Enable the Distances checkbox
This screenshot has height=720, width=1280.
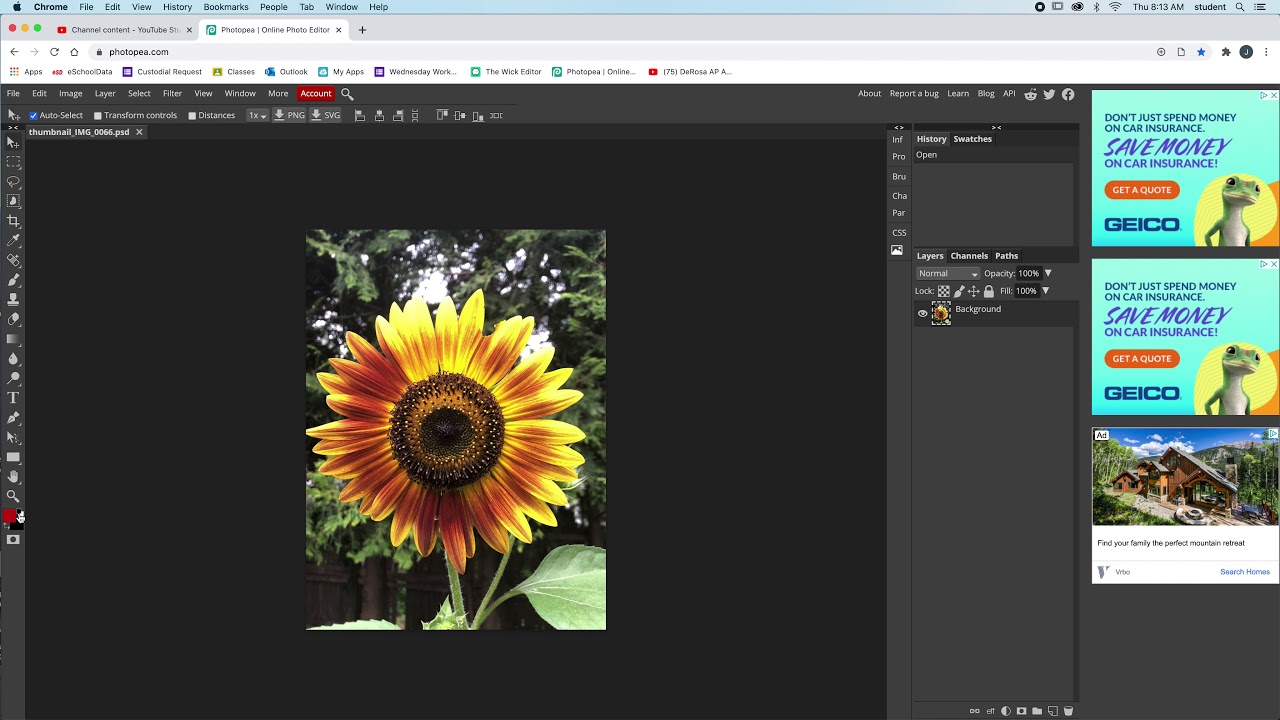click(192, 116)
